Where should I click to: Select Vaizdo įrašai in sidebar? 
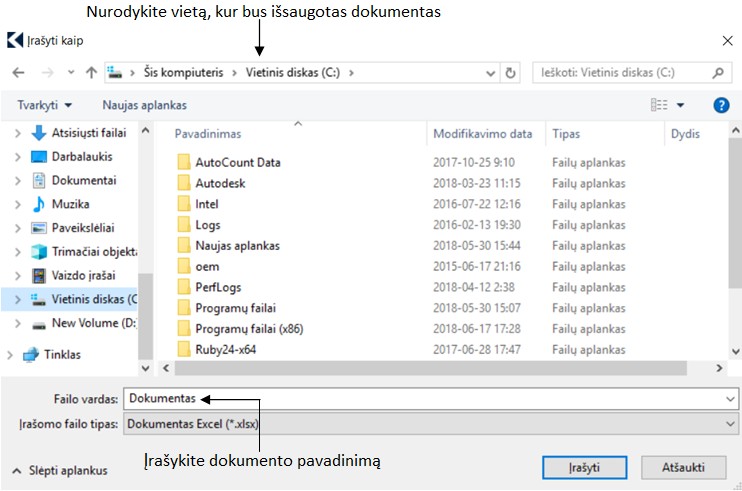click(x=83, y=275)
